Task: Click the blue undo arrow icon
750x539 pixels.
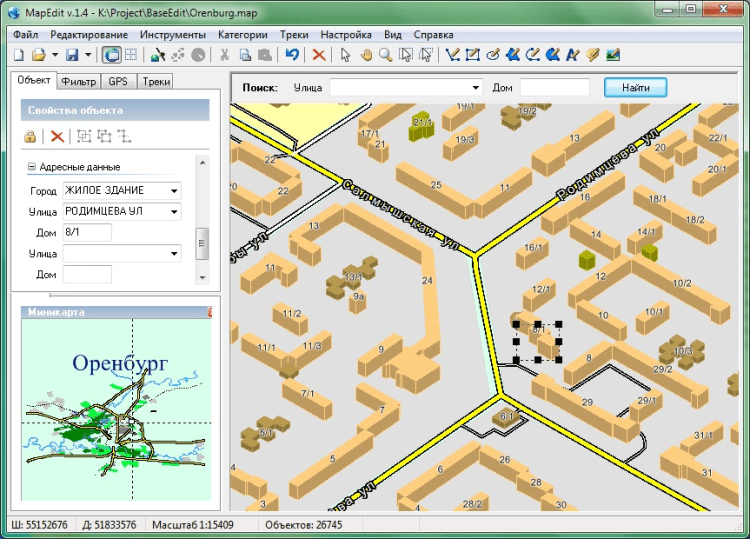Action: [291, 55]
